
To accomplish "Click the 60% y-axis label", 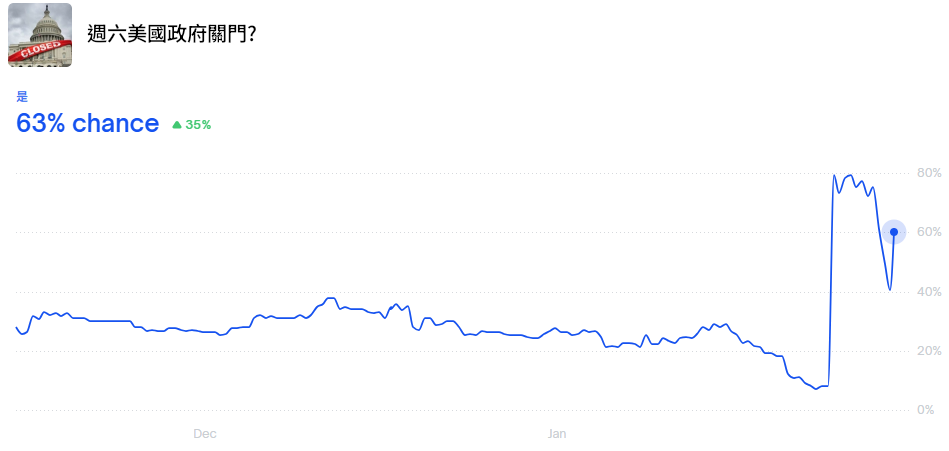I will (929, 232).
